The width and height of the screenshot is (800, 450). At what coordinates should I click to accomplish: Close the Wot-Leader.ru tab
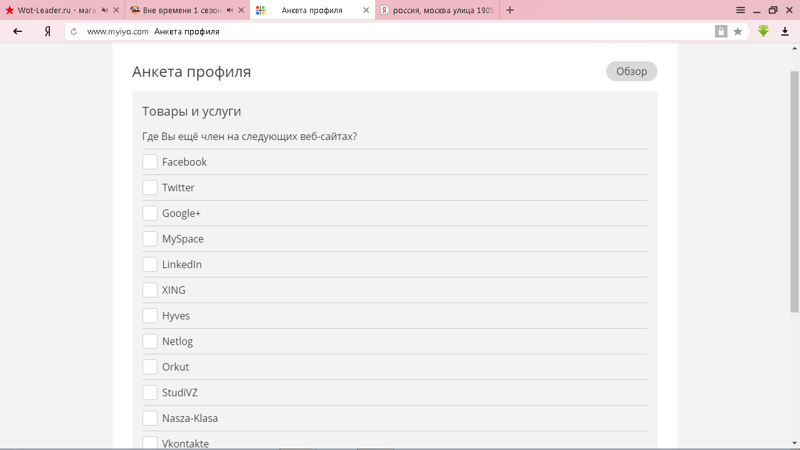[x=116, y=10]
